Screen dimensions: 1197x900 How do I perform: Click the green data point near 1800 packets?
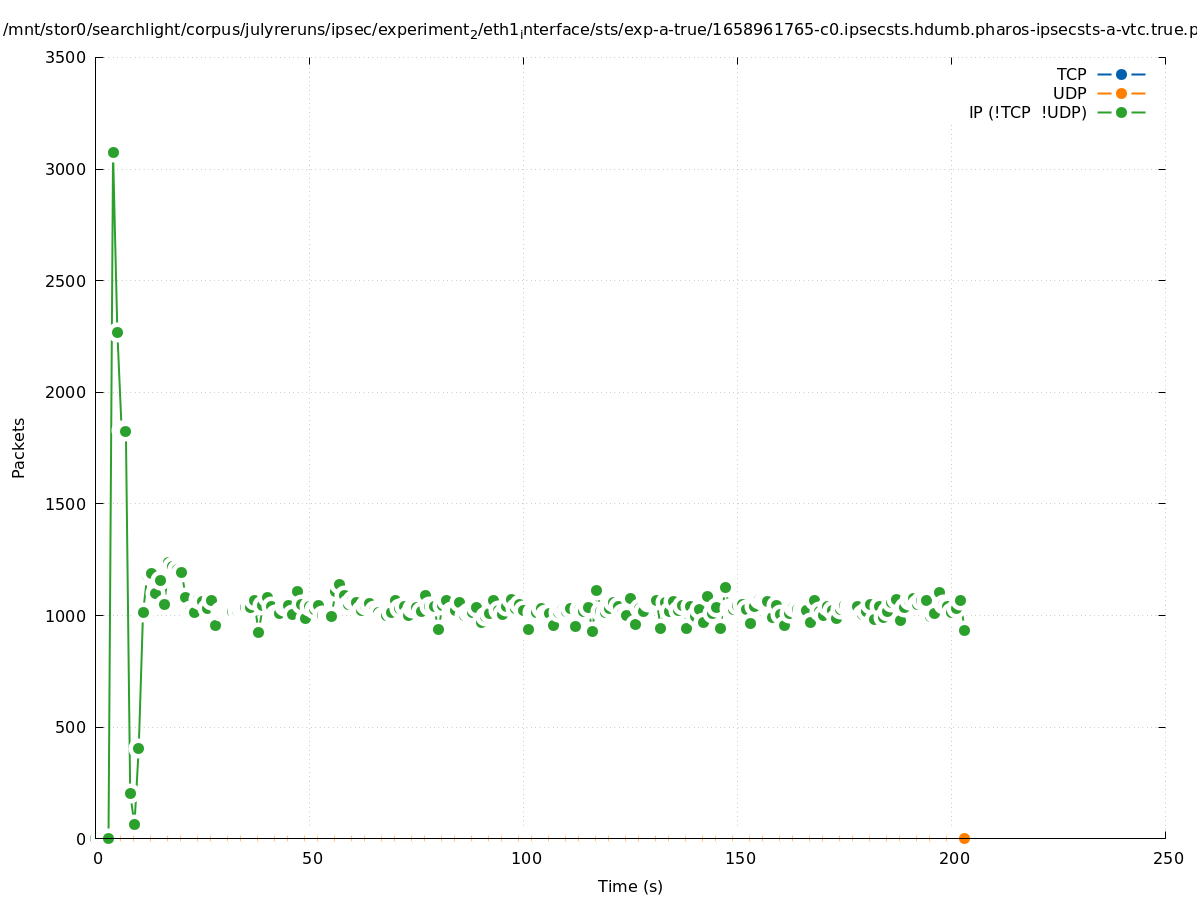(125, 431)
